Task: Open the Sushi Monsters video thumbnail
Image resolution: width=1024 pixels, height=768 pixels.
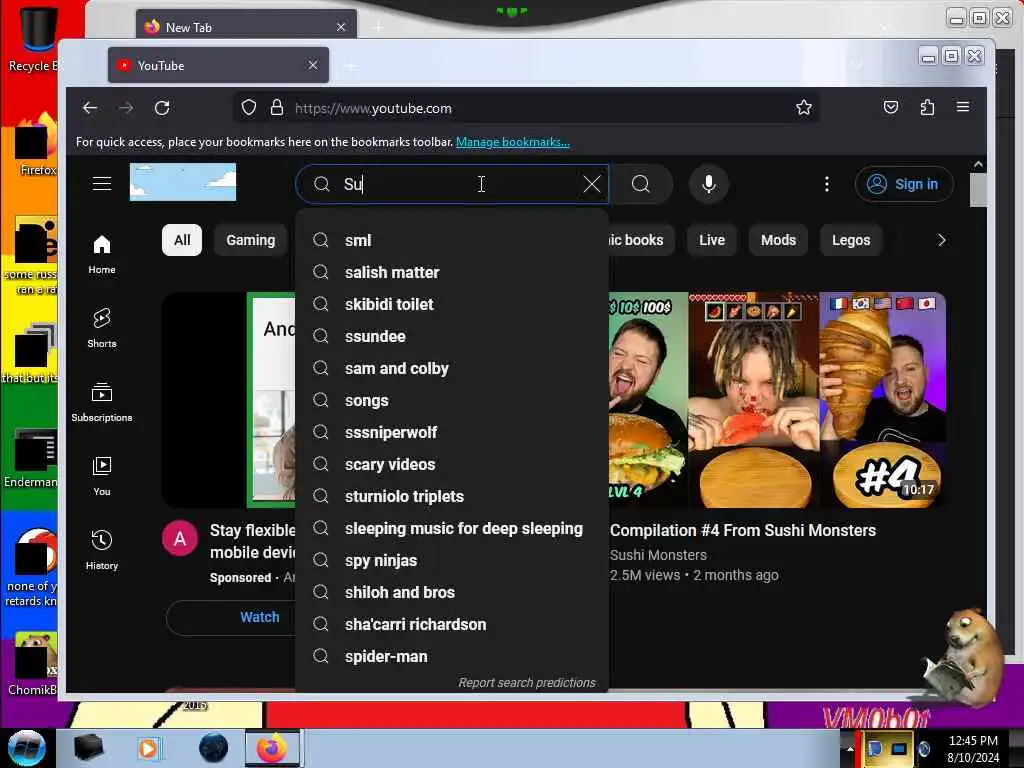Action: pyautogui.click(x=777, y=400)
